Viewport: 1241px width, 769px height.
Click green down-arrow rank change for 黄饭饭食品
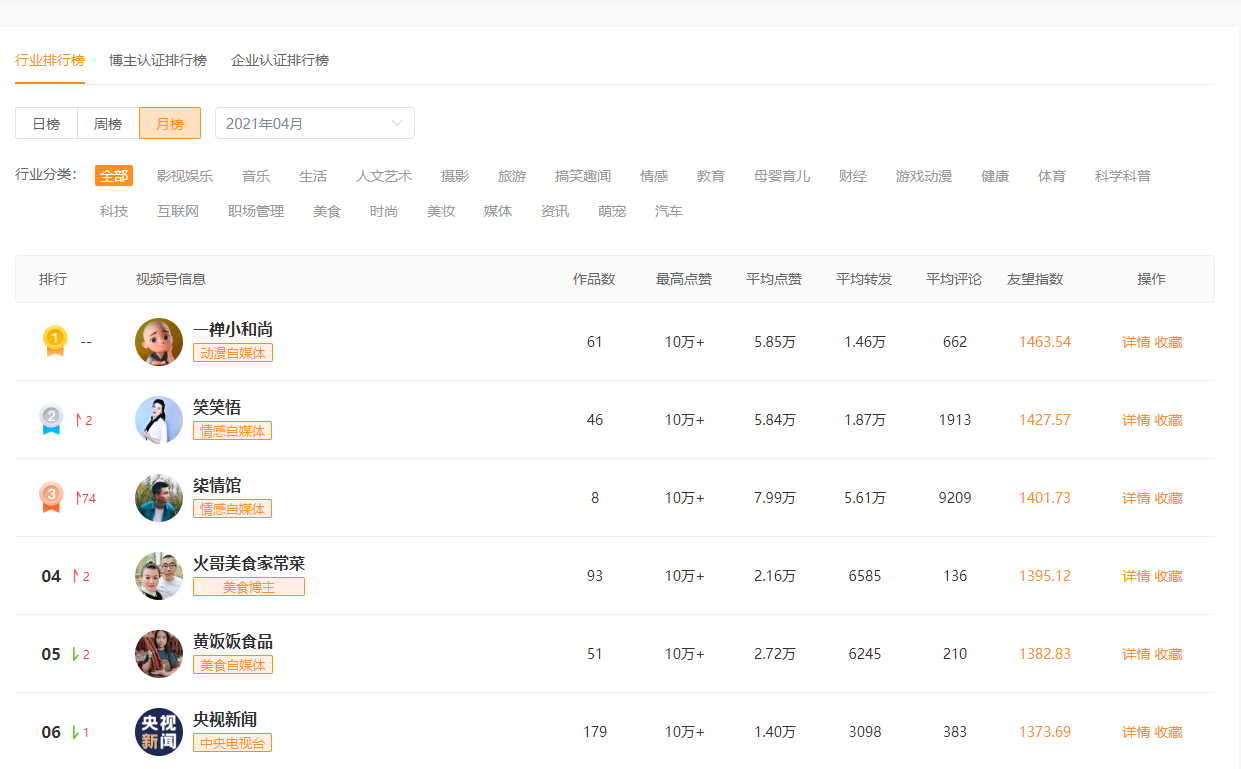tap(81, 654)
